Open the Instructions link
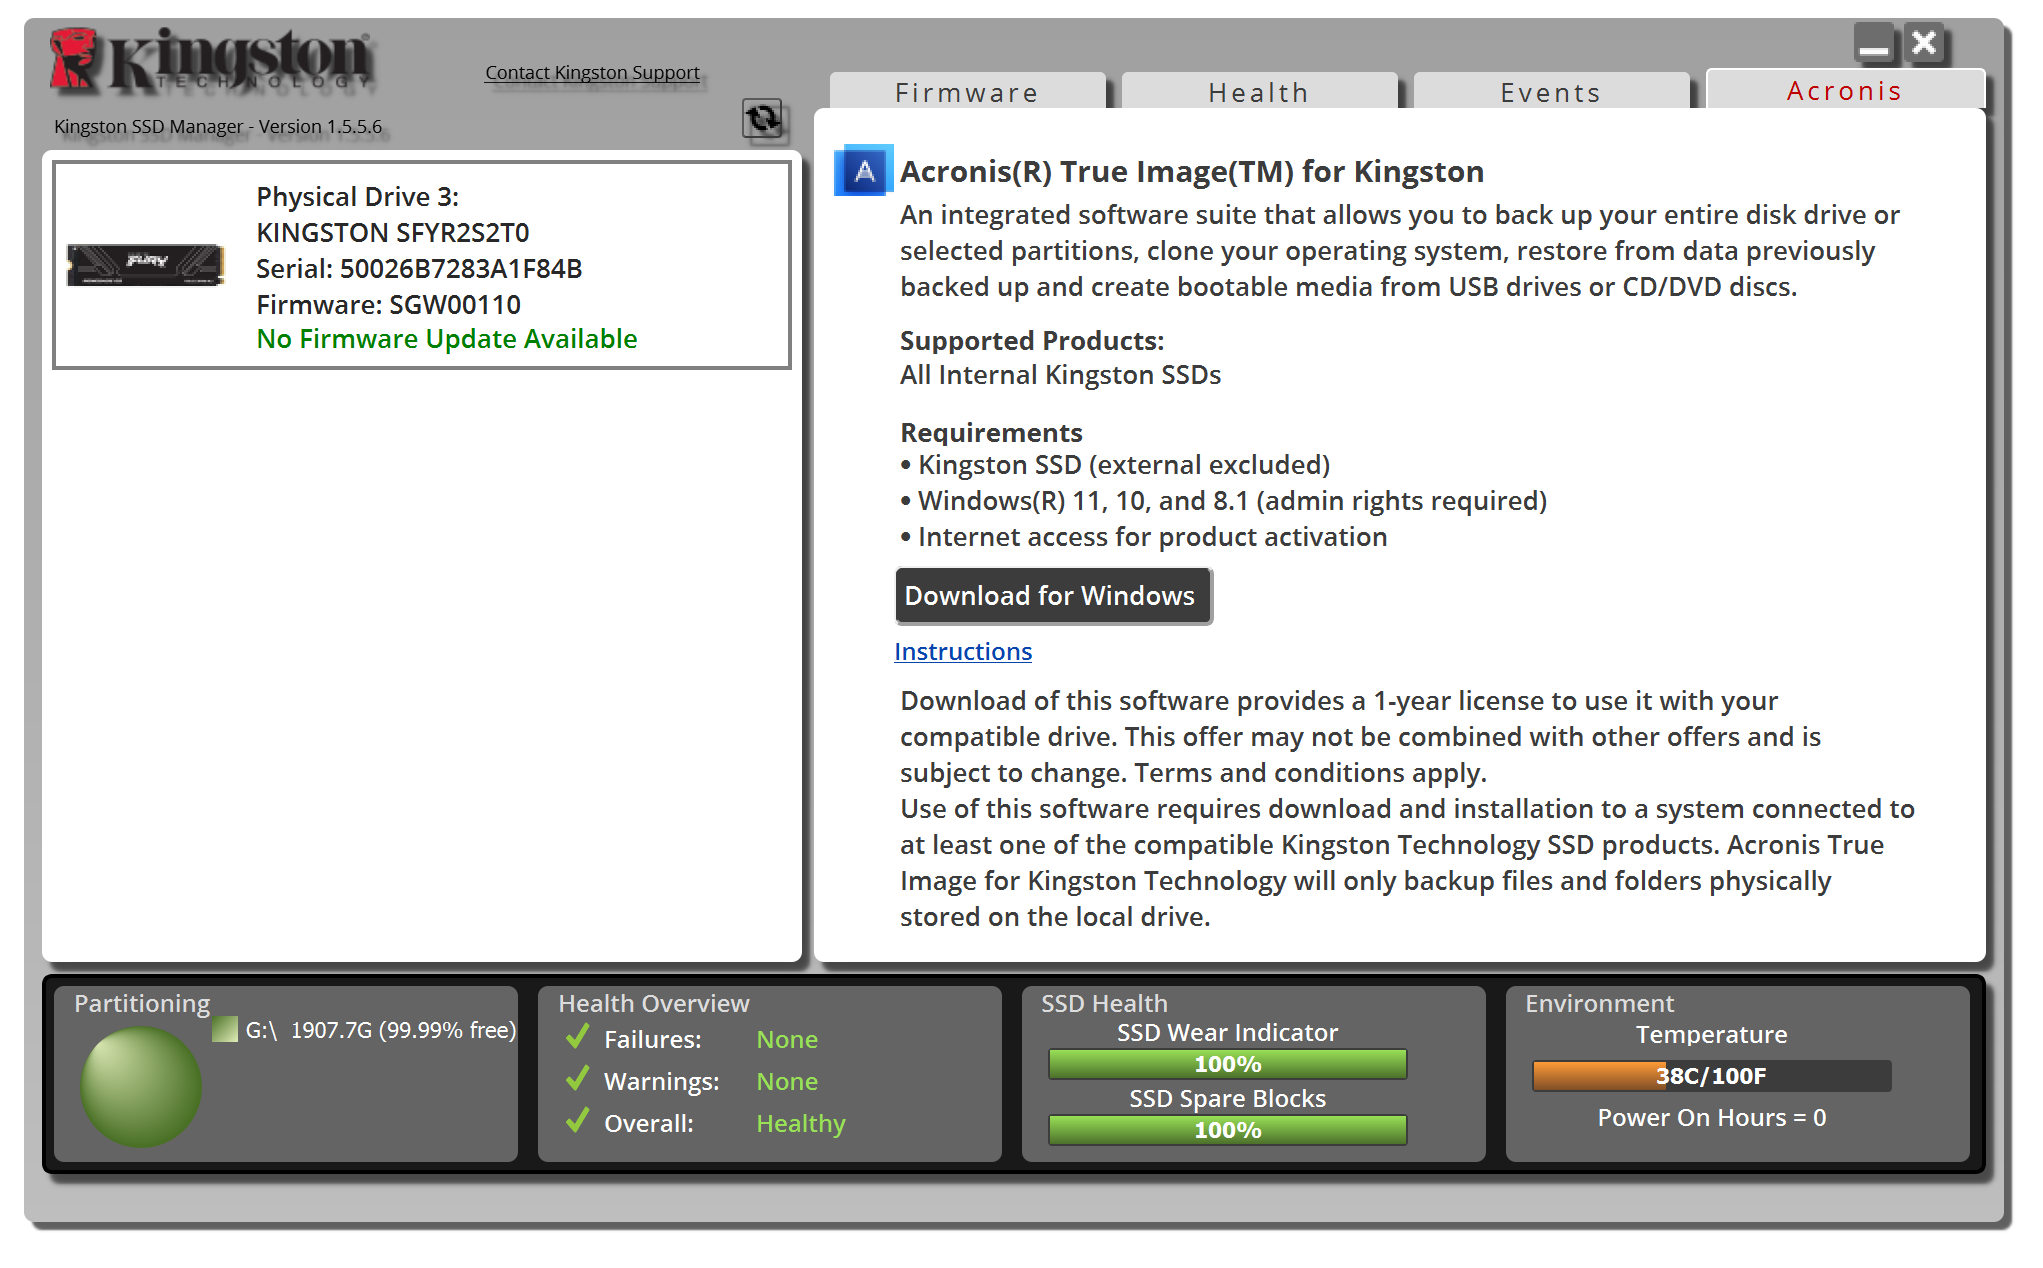Image resolution: width=2043 pixels, height=1268 pixels. coord(962,652)
